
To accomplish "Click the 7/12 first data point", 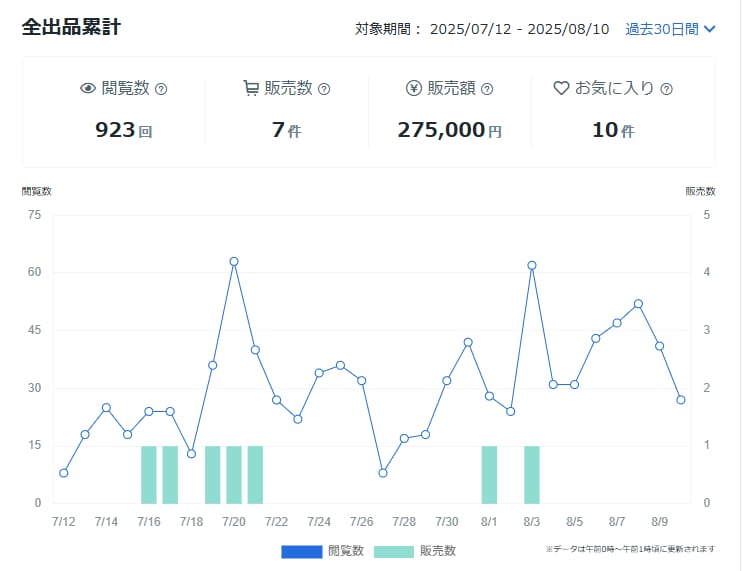I will click(x=64, y=473).
